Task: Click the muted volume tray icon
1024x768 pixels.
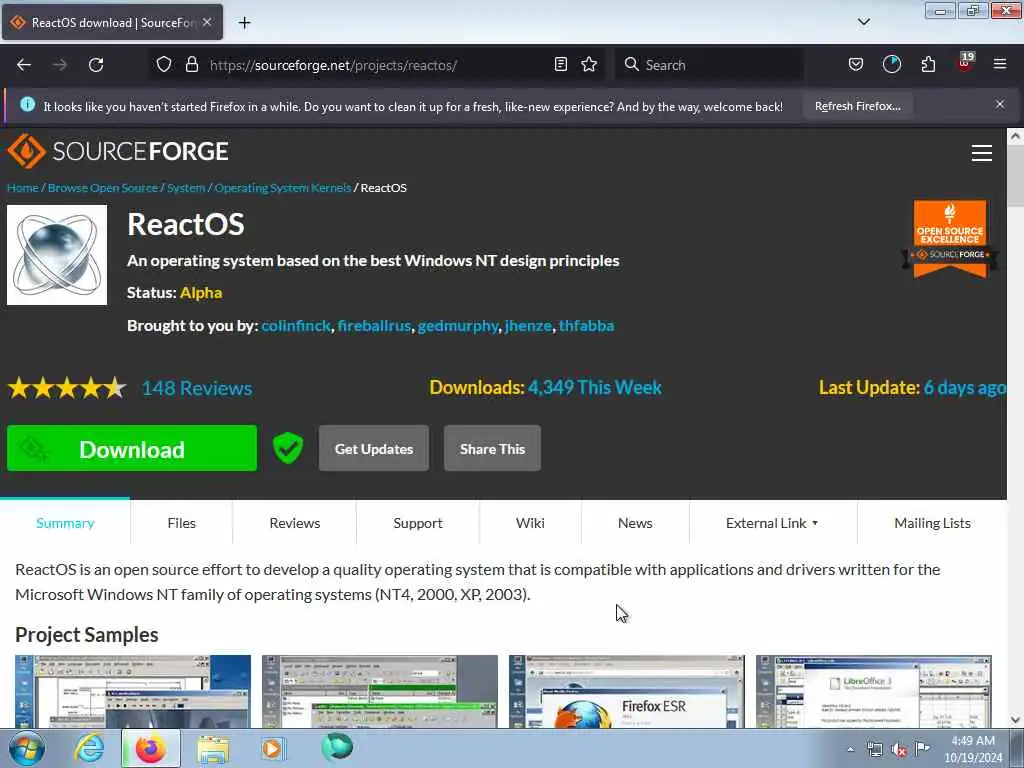Action: (x=899, y=749)
